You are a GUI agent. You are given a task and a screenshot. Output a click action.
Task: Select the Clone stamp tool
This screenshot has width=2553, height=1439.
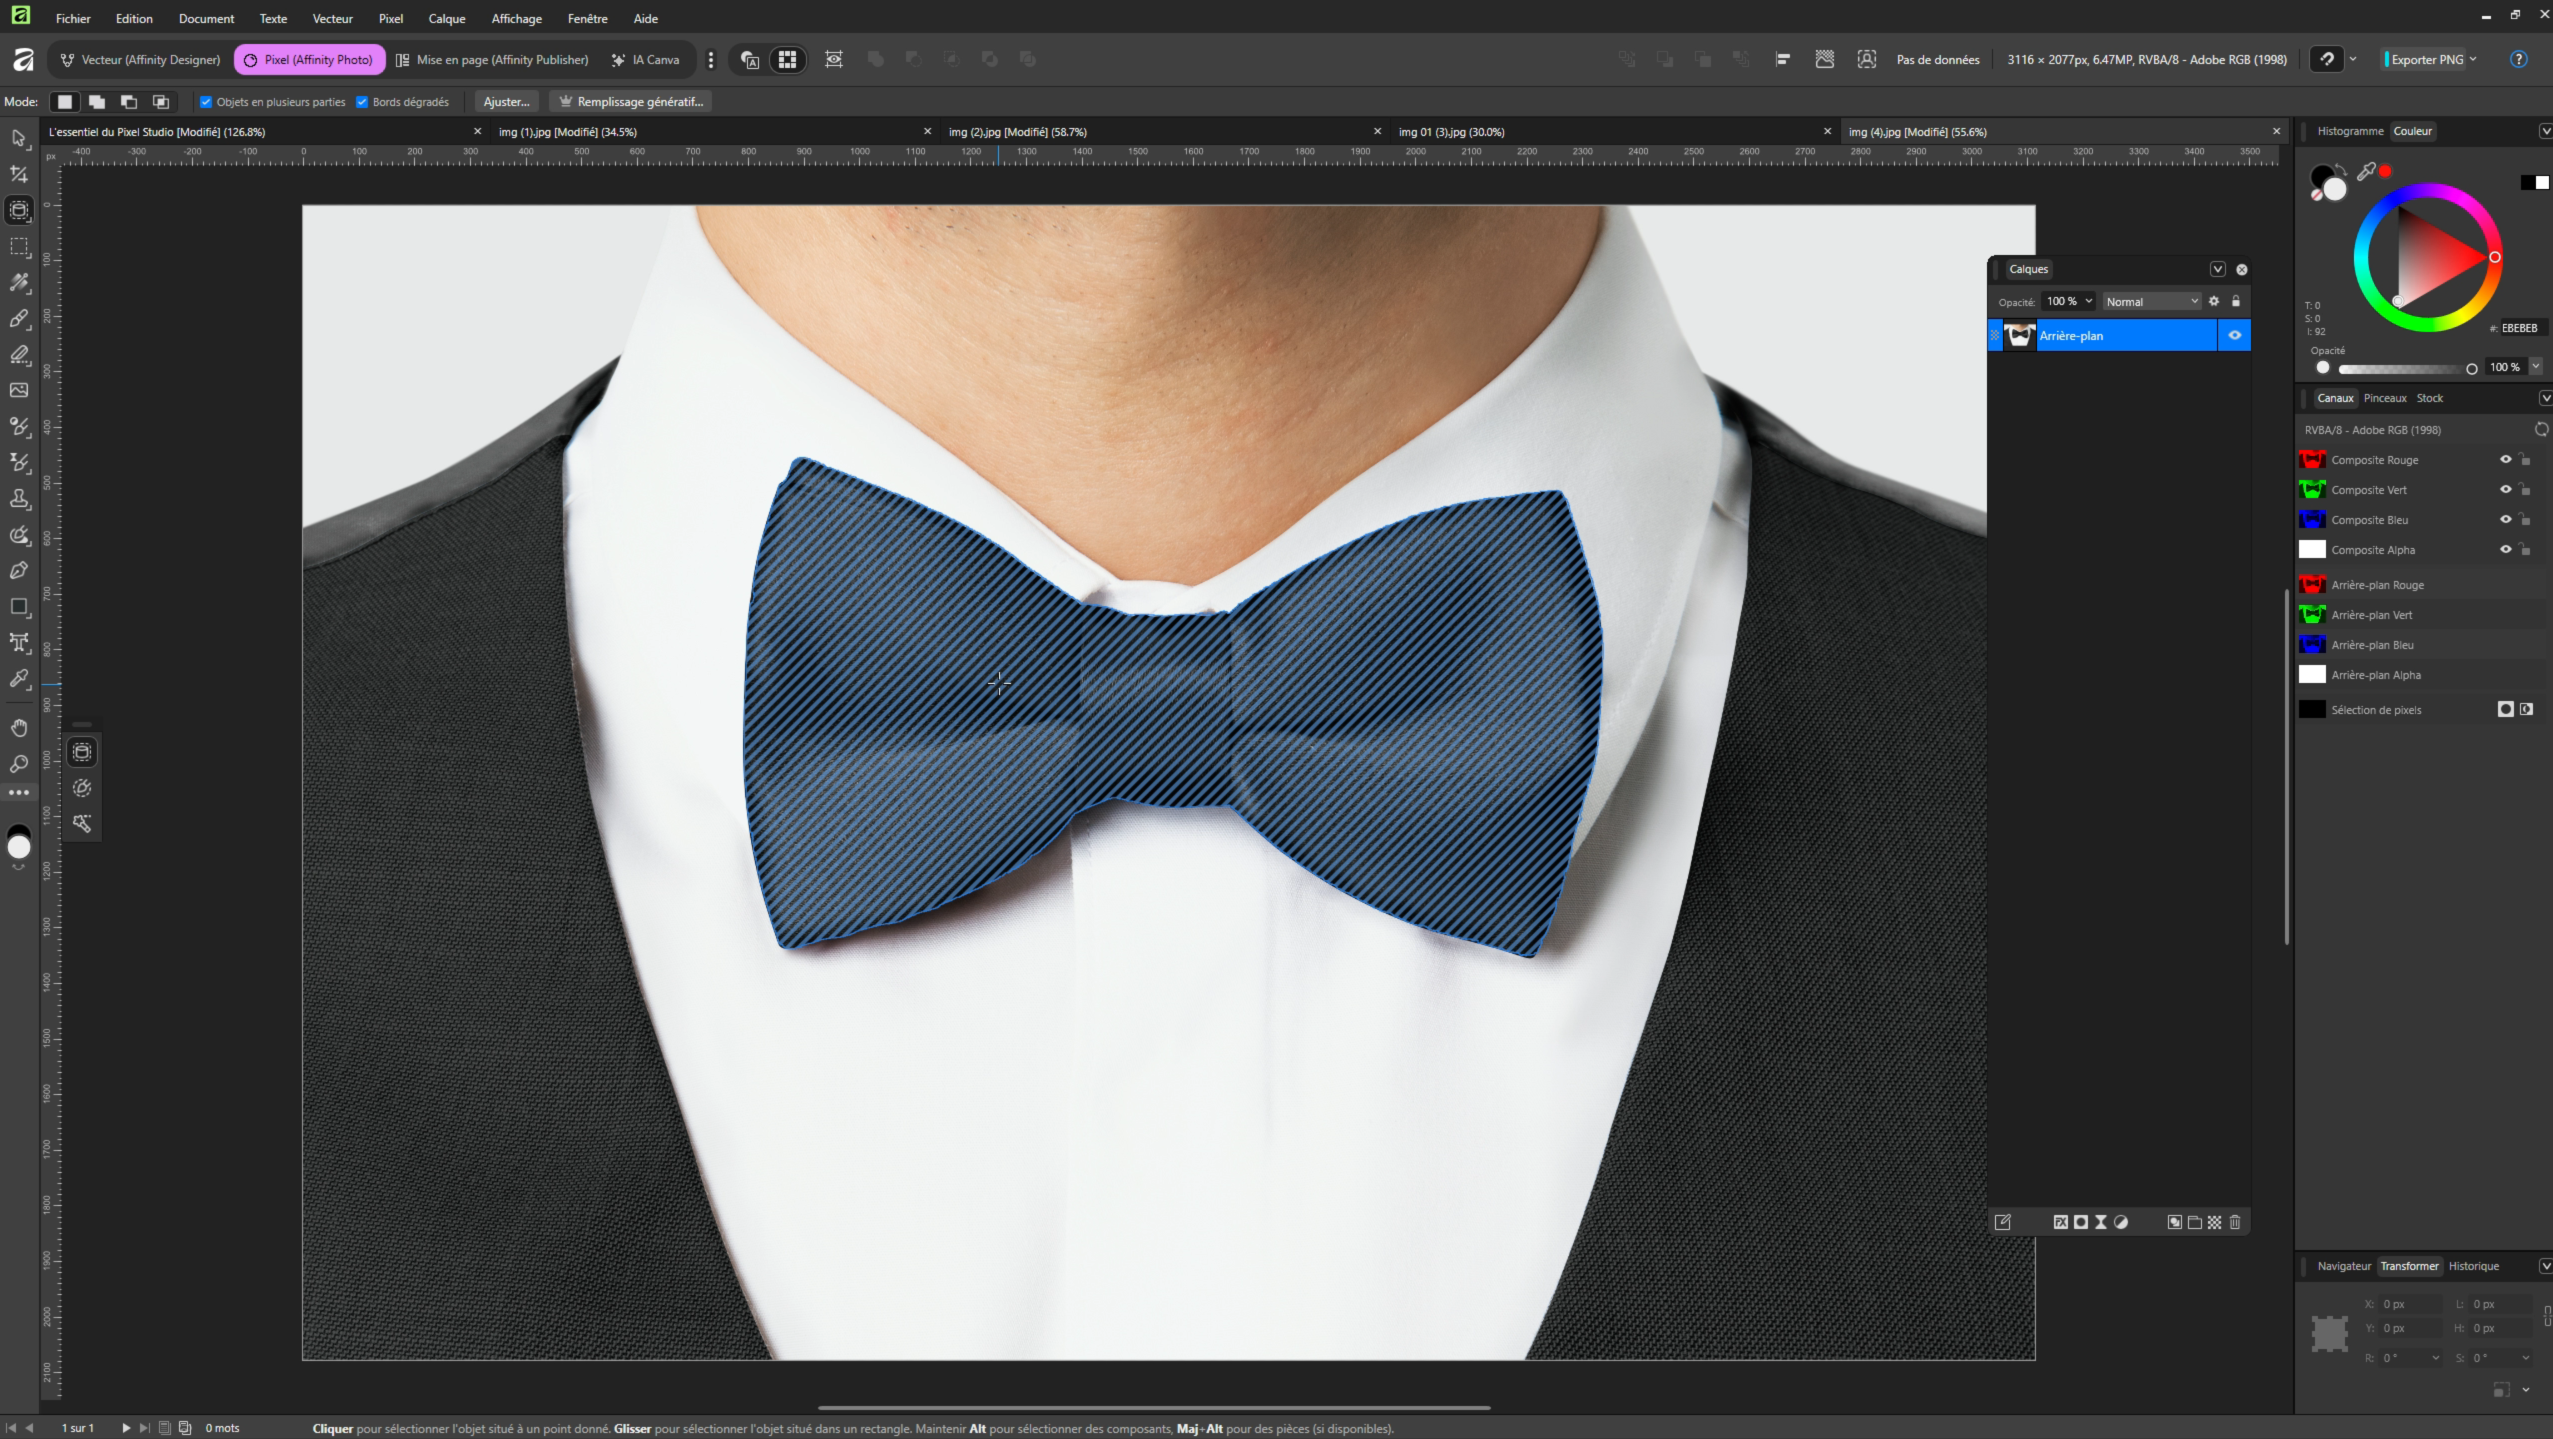[x=19, y=498]
